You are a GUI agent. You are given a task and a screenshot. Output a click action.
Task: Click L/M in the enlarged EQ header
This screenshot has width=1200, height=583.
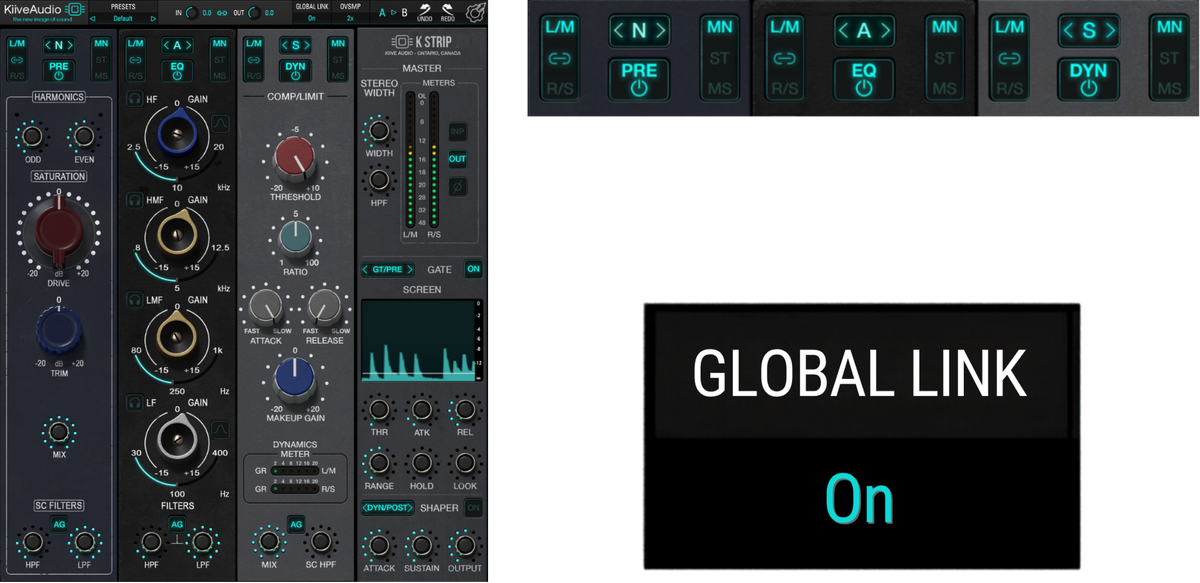(785, 28)
